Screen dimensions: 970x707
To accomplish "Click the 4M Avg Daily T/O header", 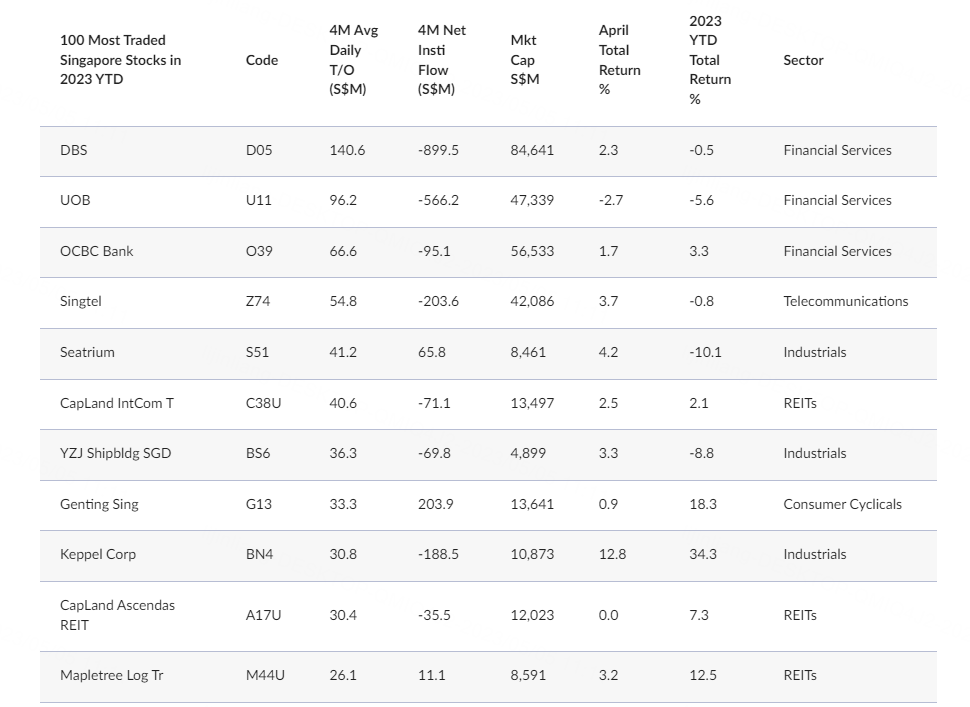I will (x=353, y=60).
